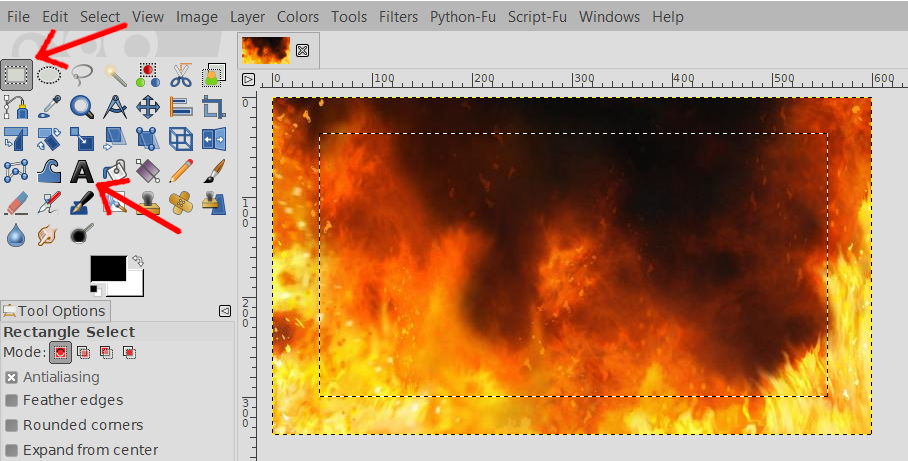Select the Blur/Sharpen droplet tool

click(x=16, y=235)
